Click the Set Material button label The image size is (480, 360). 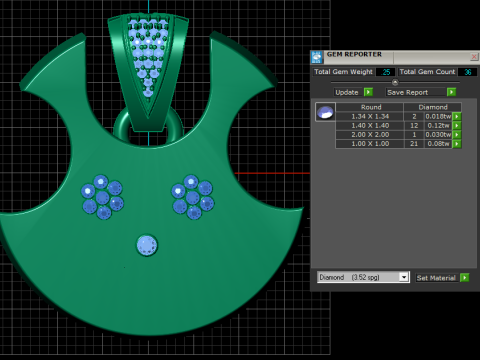(436, 278)
